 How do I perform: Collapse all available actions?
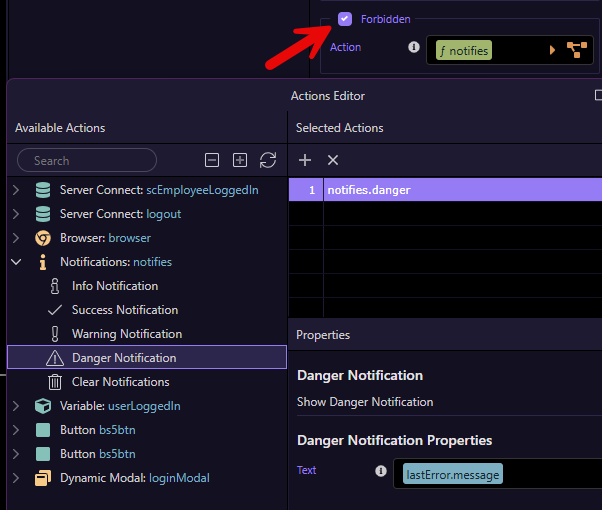212,160
